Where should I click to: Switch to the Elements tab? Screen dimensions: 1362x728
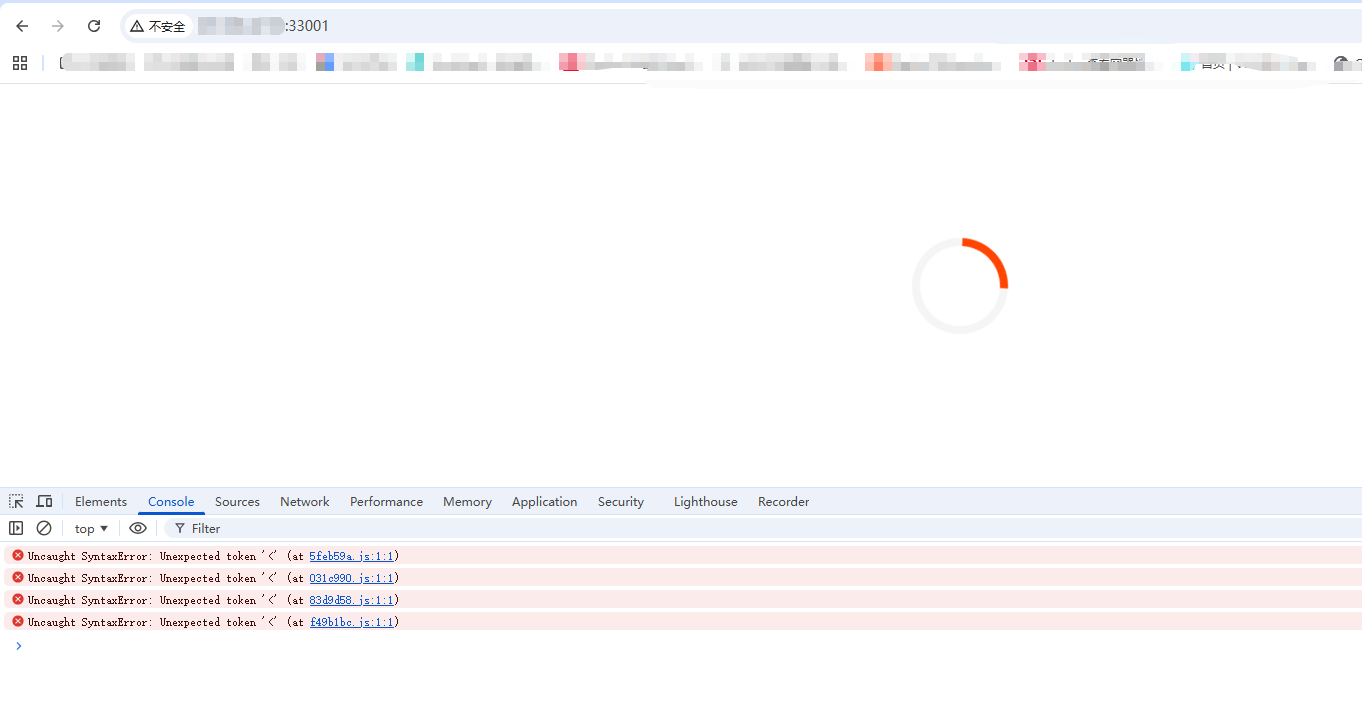point(101,502)
